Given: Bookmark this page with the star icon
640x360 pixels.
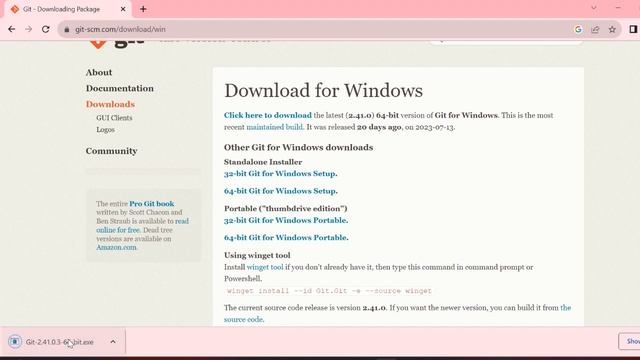Looking at the screenshot, I should pyautogui.click(x=612, y=29).
